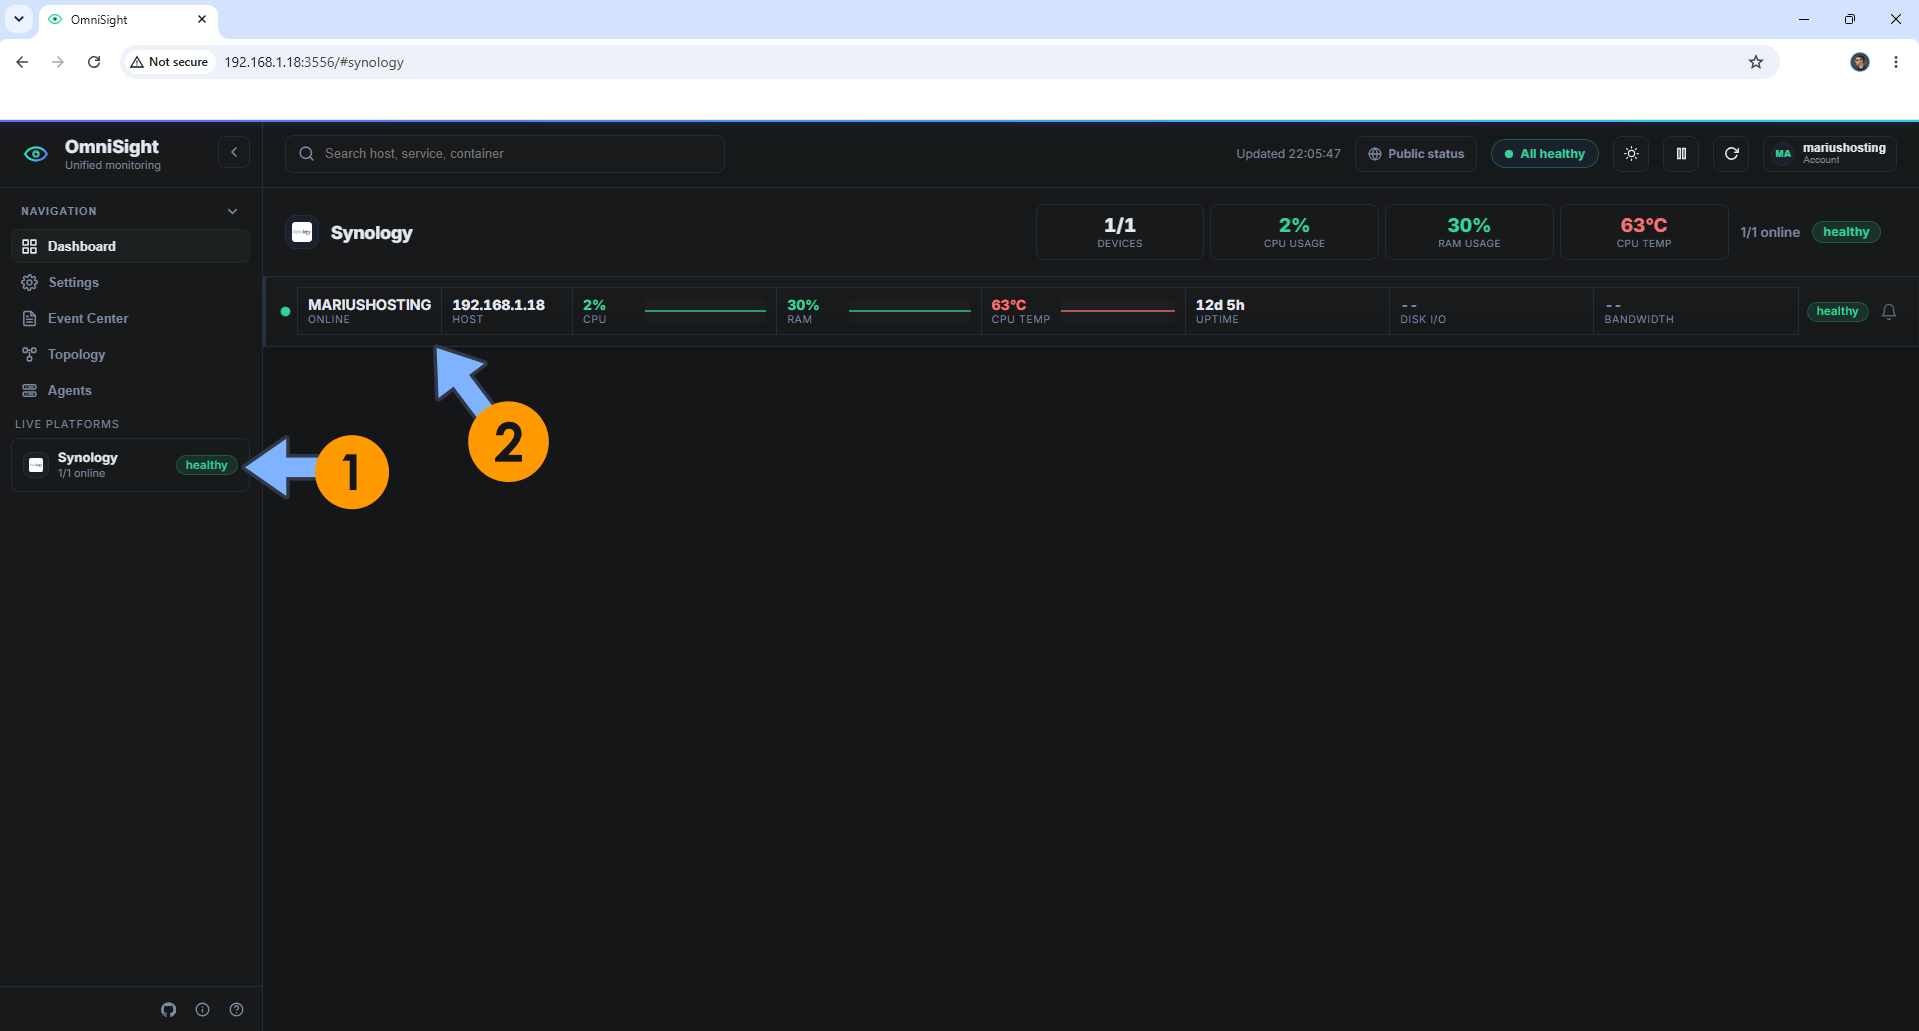The height and width of the screenshot is (1031, 1919).
Task: Click the 192.168.1.18 host value
Action: pos(498,305)
